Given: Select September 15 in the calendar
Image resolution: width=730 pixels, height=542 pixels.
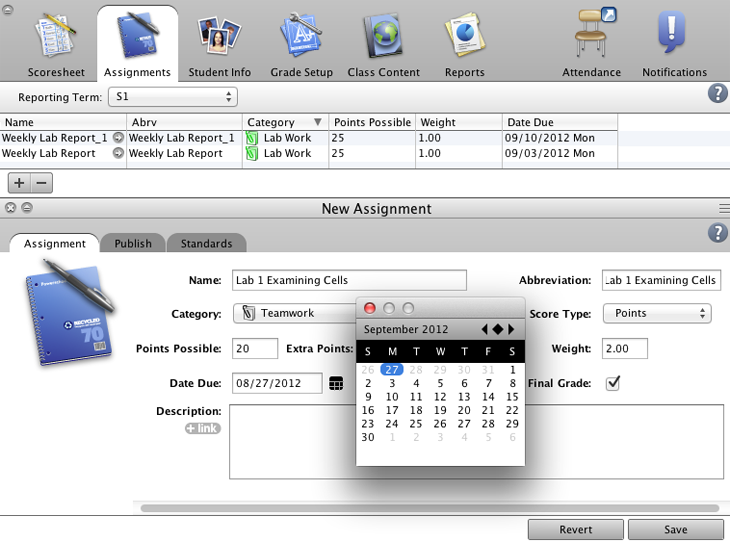Looking at the screenshot, I should [x=512, y=397].
